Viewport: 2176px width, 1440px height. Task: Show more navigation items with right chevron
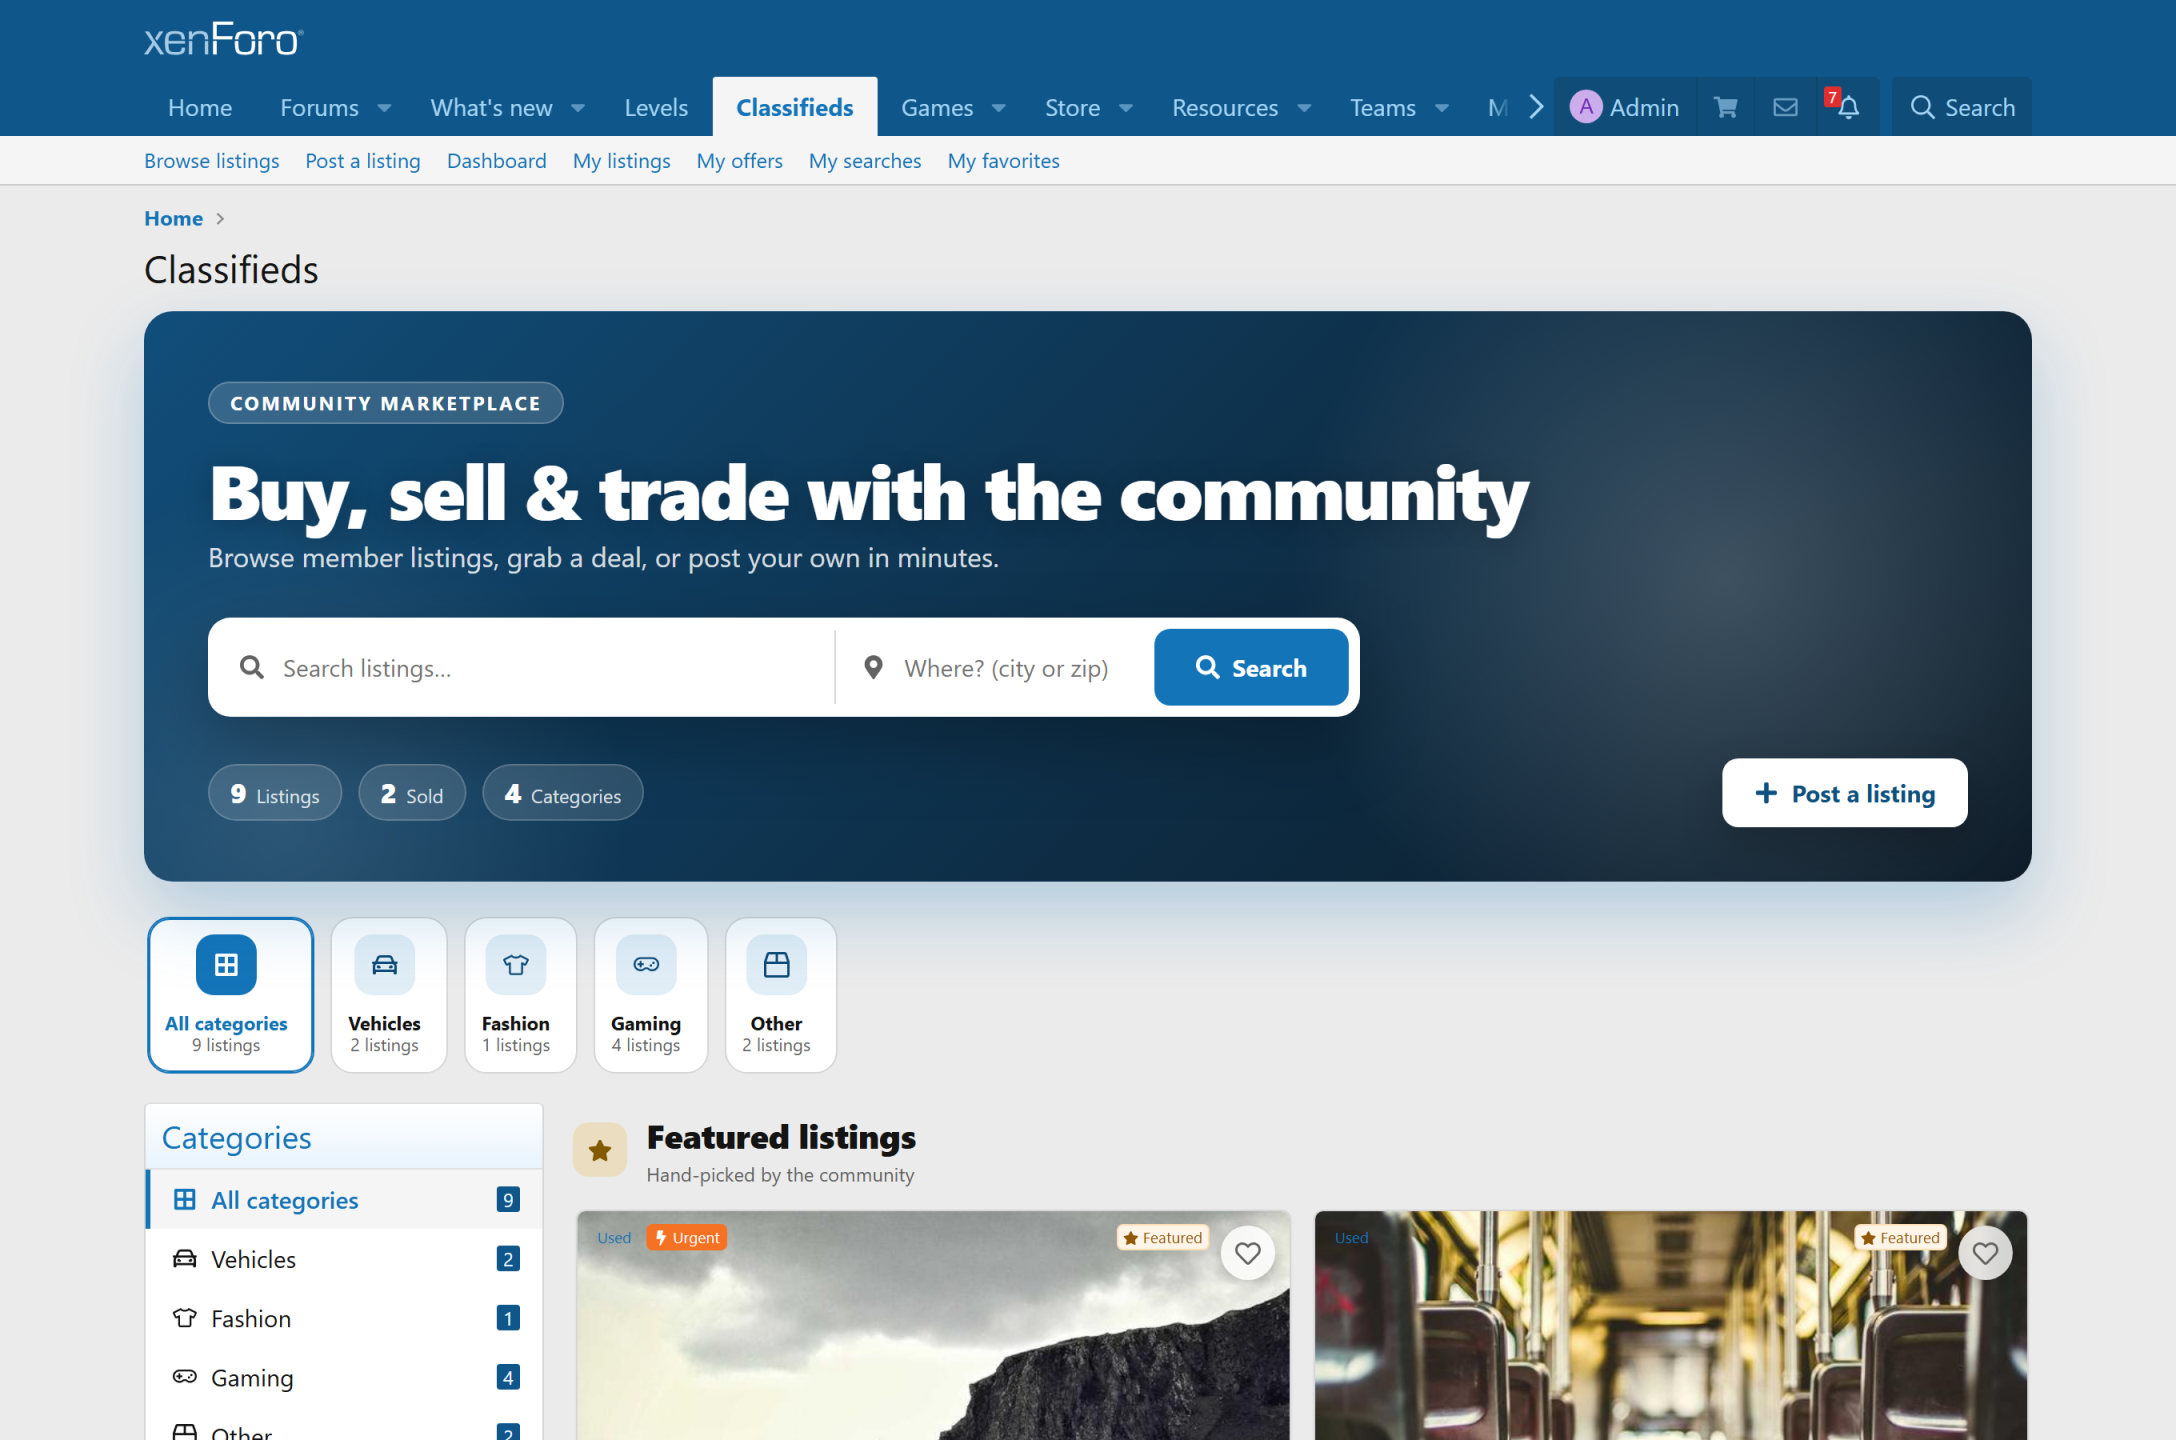tap(1536, 107)
